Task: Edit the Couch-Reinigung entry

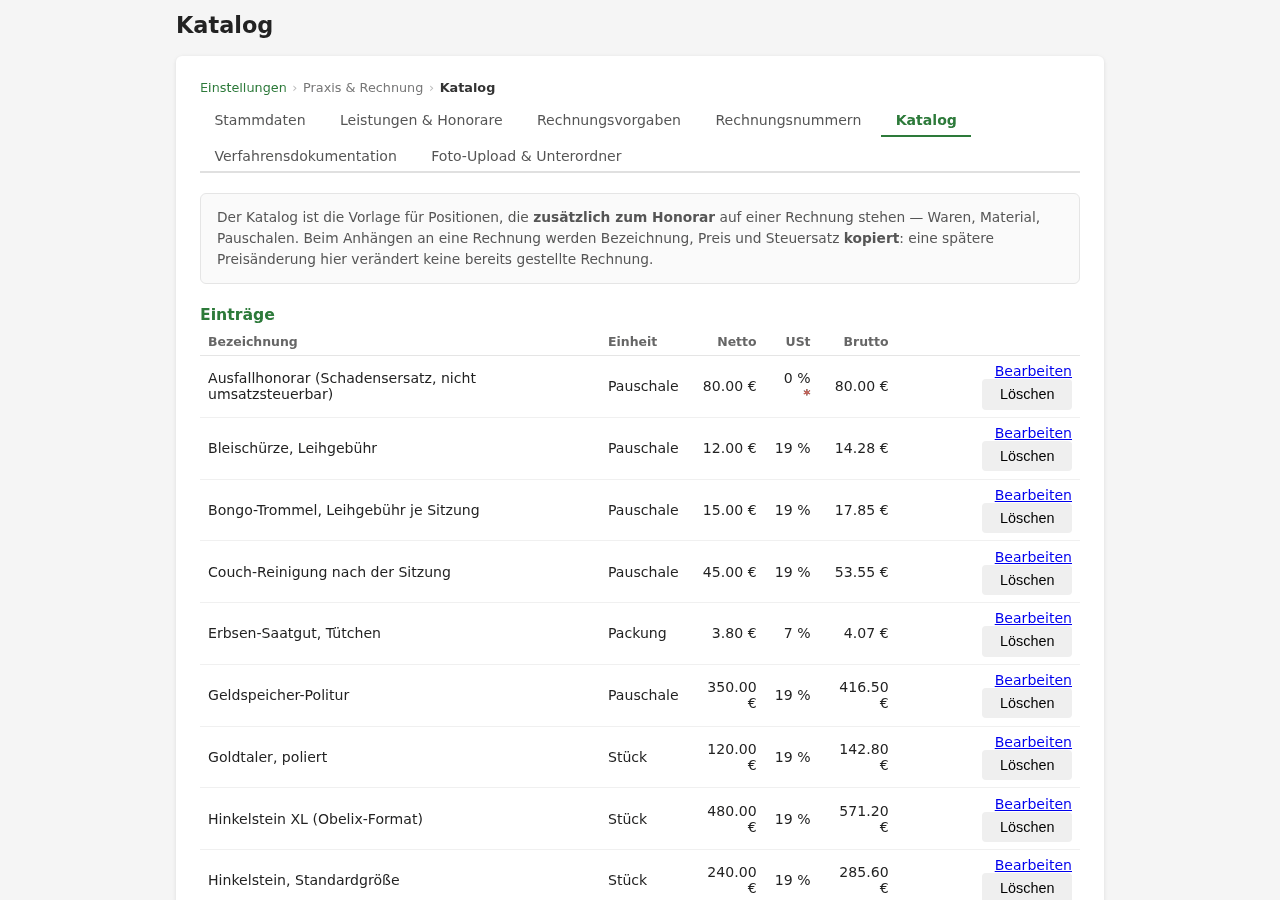Action: (1033, 557)
